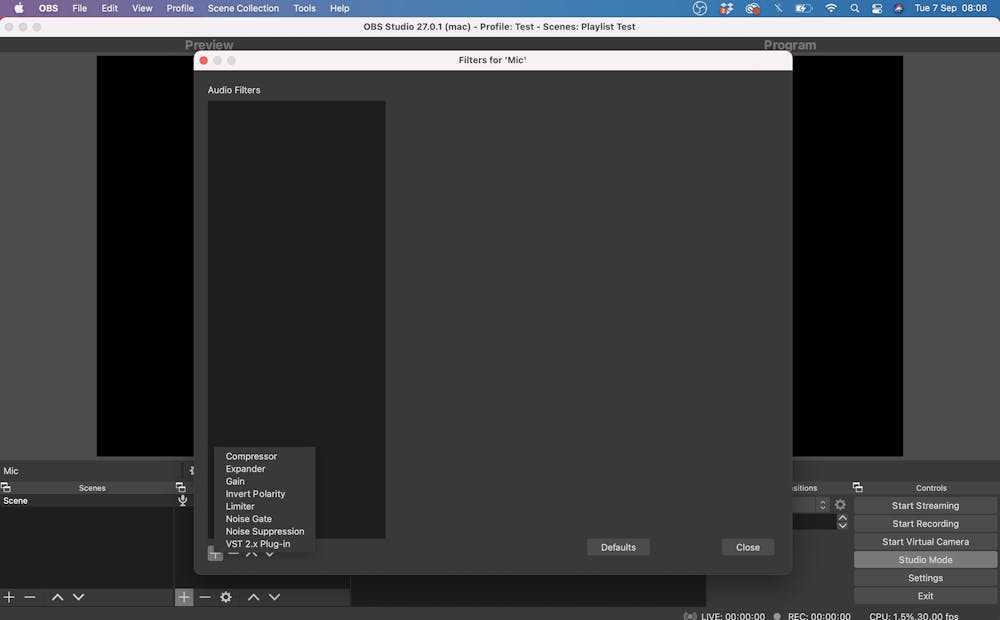Image resolution: width=1000 pixels, height=620 pixels.
Task: Open the Edit menu
Action: [109, 8]
